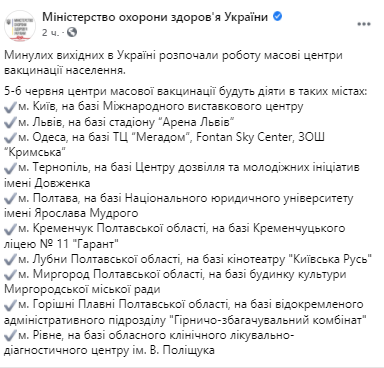Click the line '5-6 червня центри масової вакцинації'
This screenshot has height=368, width=384.
click(186, 91)
